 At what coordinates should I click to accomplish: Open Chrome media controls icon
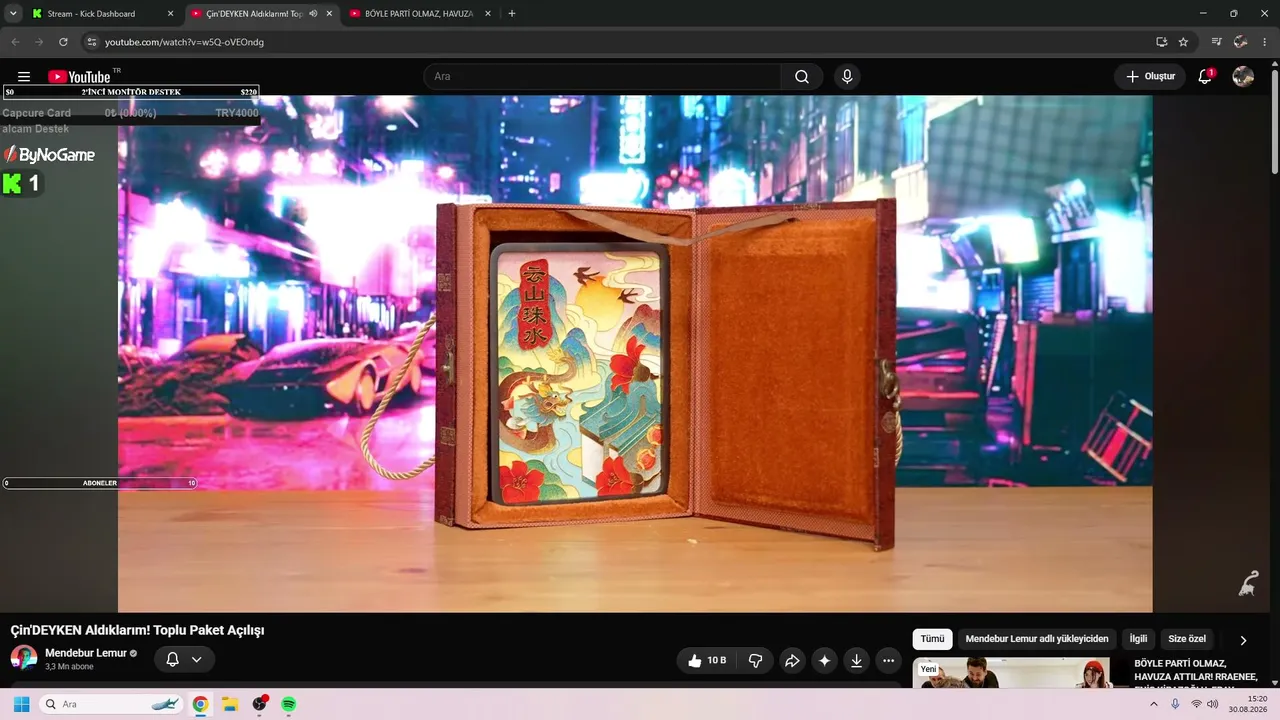click(x=1216, y=42)
